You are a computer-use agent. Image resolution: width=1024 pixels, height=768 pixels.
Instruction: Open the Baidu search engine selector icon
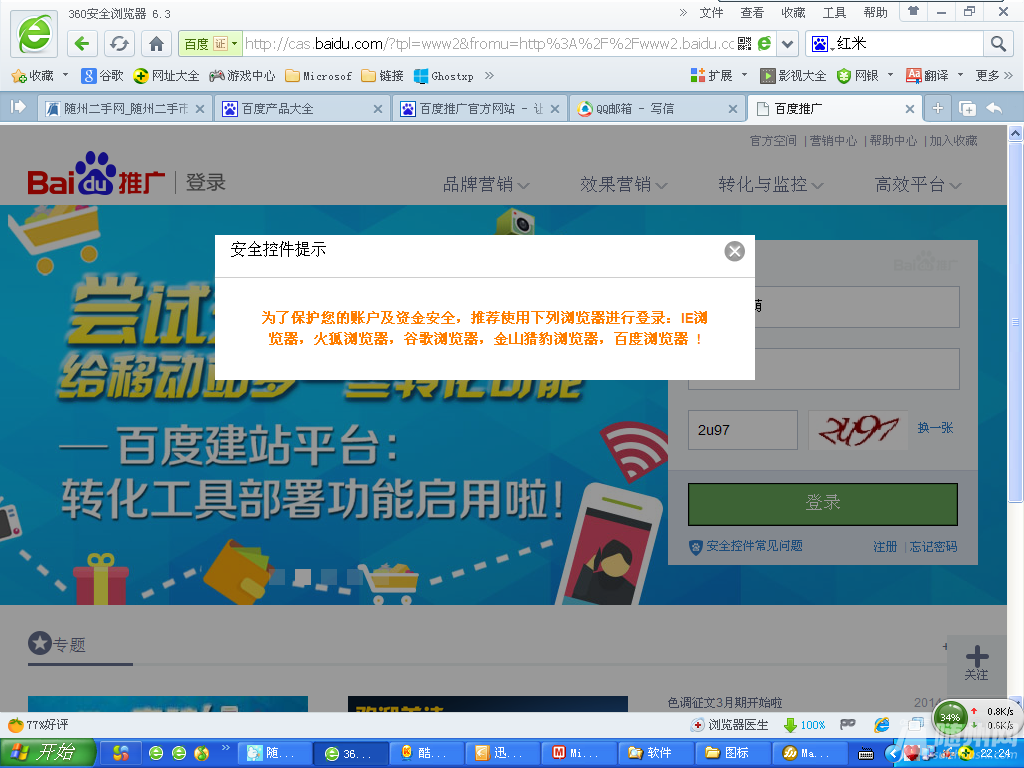(820, 44)
